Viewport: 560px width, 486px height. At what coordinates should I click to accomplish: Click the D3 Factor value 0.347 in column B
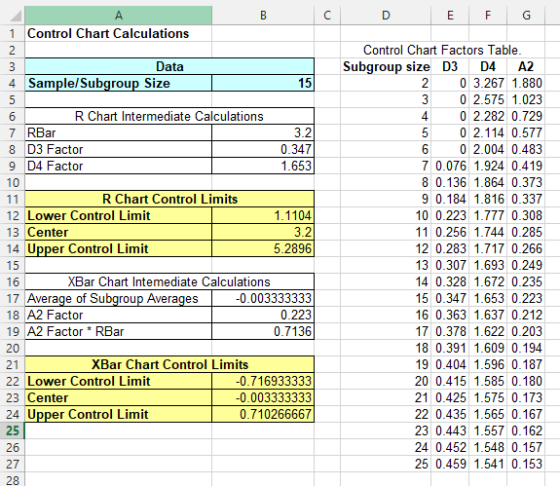(263, 149)
